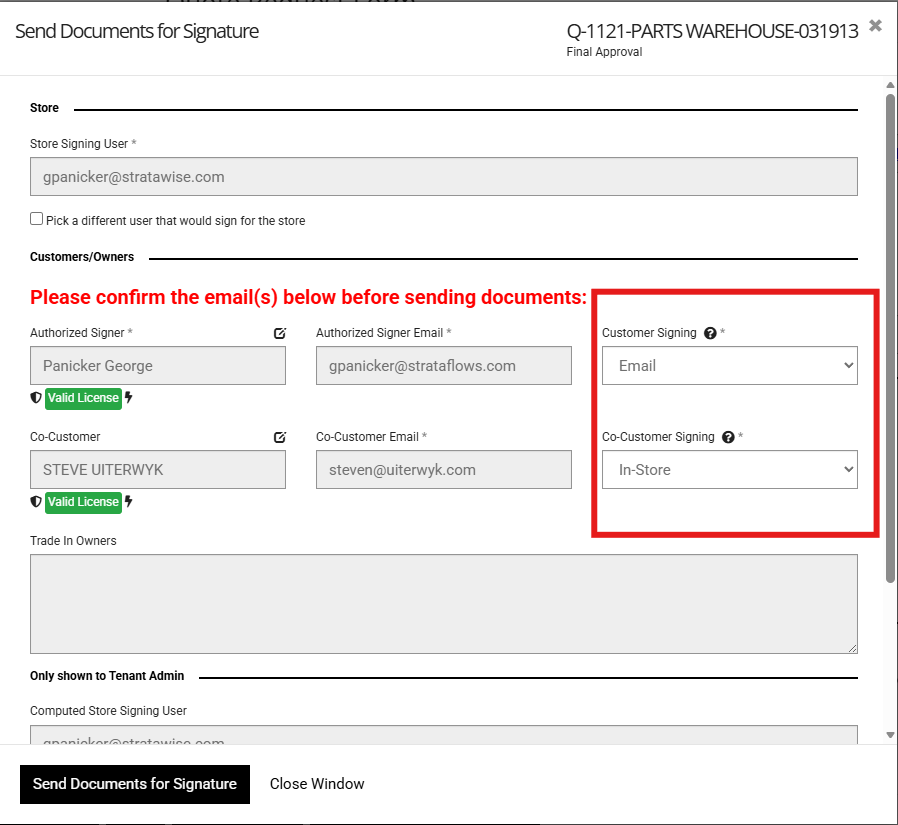Screen dimensions: 898x825
Task: Close the dialog with the X icon
Action: (875, 25)
